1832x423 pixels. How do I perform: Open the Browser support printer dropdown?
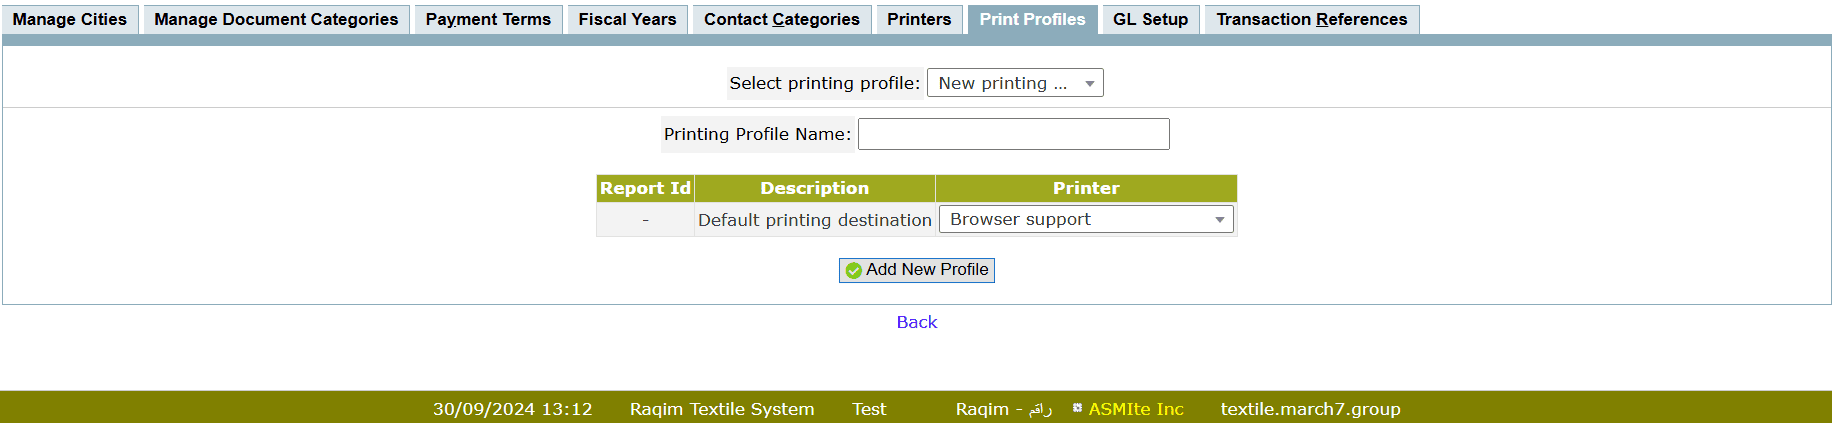pyautogui.click(x=1086, y=220)
